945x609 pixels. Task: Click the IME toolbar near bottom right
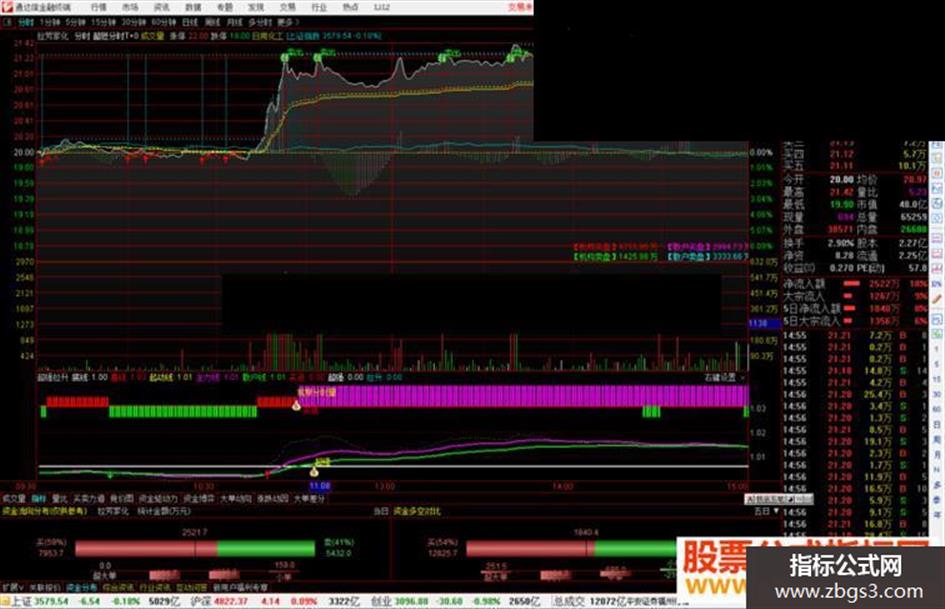click(x=779, y=499)
